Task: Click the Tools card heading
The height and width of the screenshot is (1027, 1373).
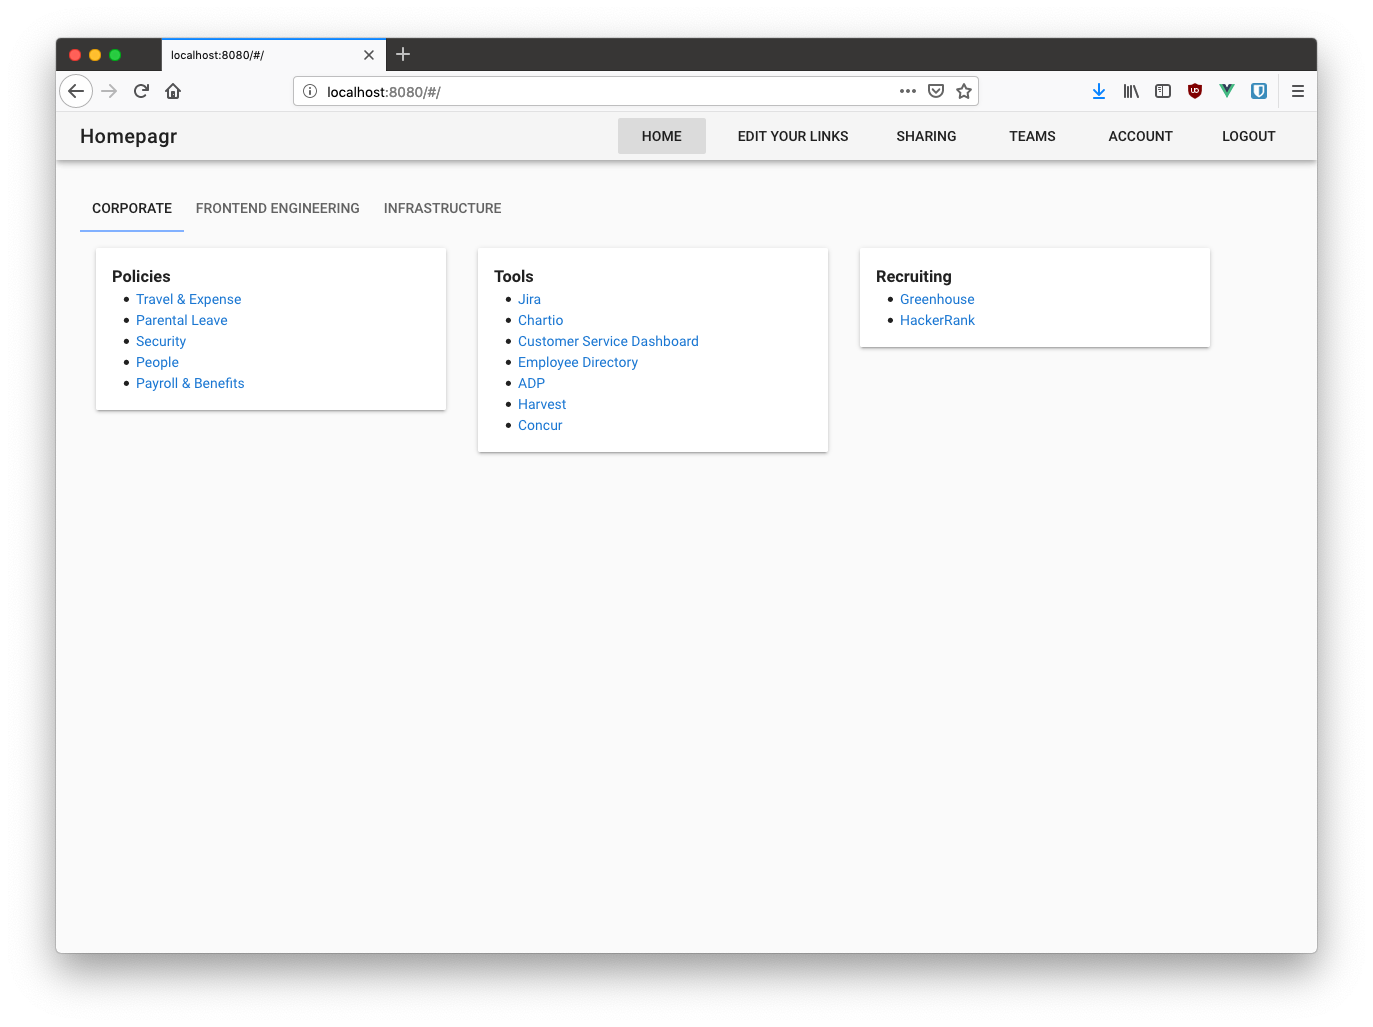Action: pos(514,276)
